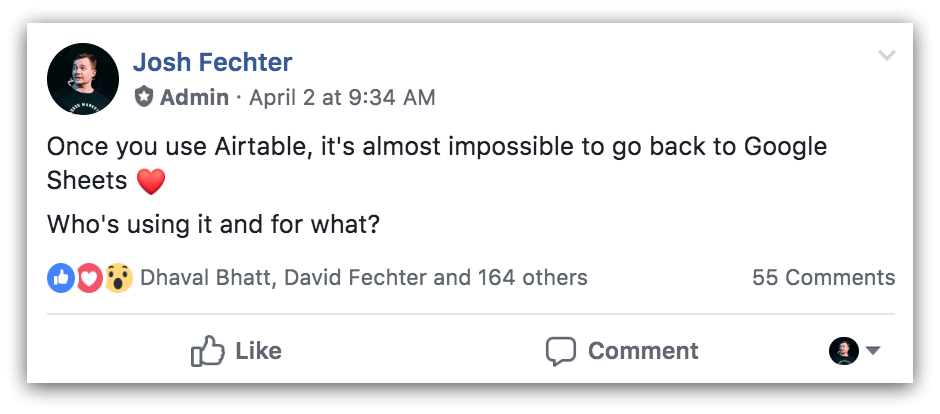Click the blue thumbs-up reaction icon
This screenshot has width=940, height=414.
tap(61, 278)
